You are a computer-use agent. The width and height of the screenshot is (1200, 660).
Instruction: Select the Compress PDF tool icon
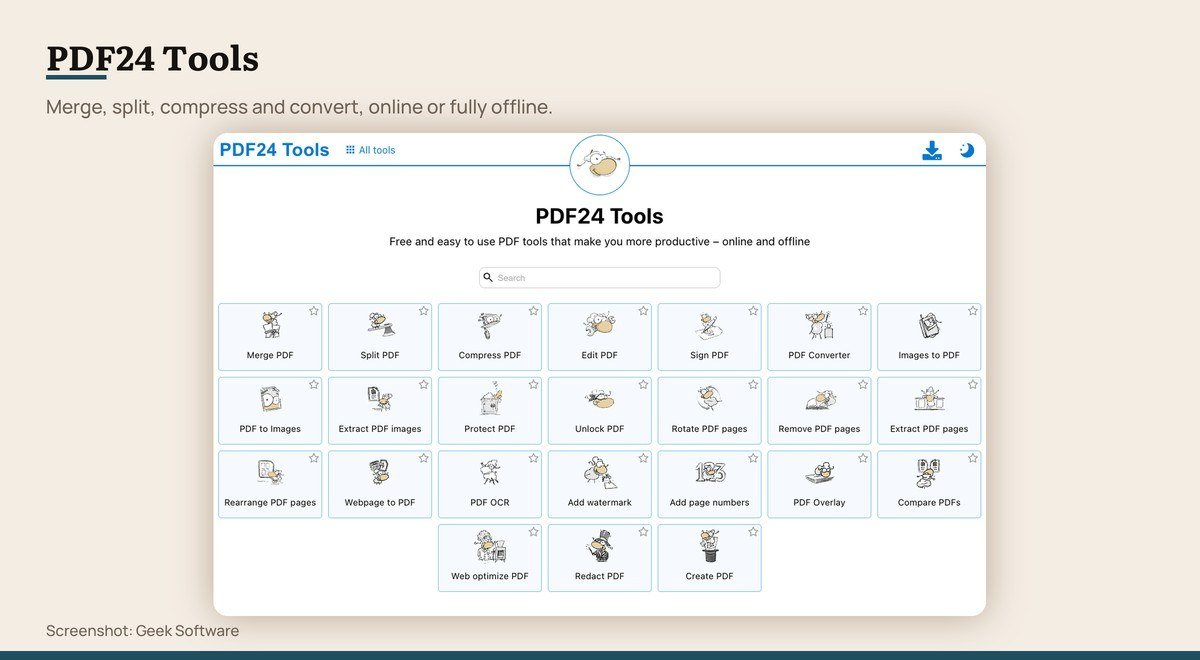(x=490, y=326)
